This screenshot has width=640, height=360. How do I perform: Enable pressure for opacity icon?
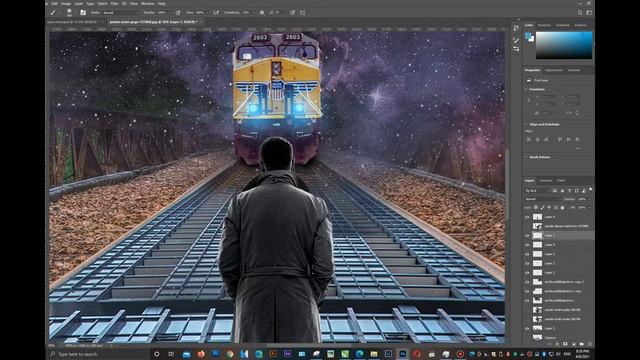[178, 13]
